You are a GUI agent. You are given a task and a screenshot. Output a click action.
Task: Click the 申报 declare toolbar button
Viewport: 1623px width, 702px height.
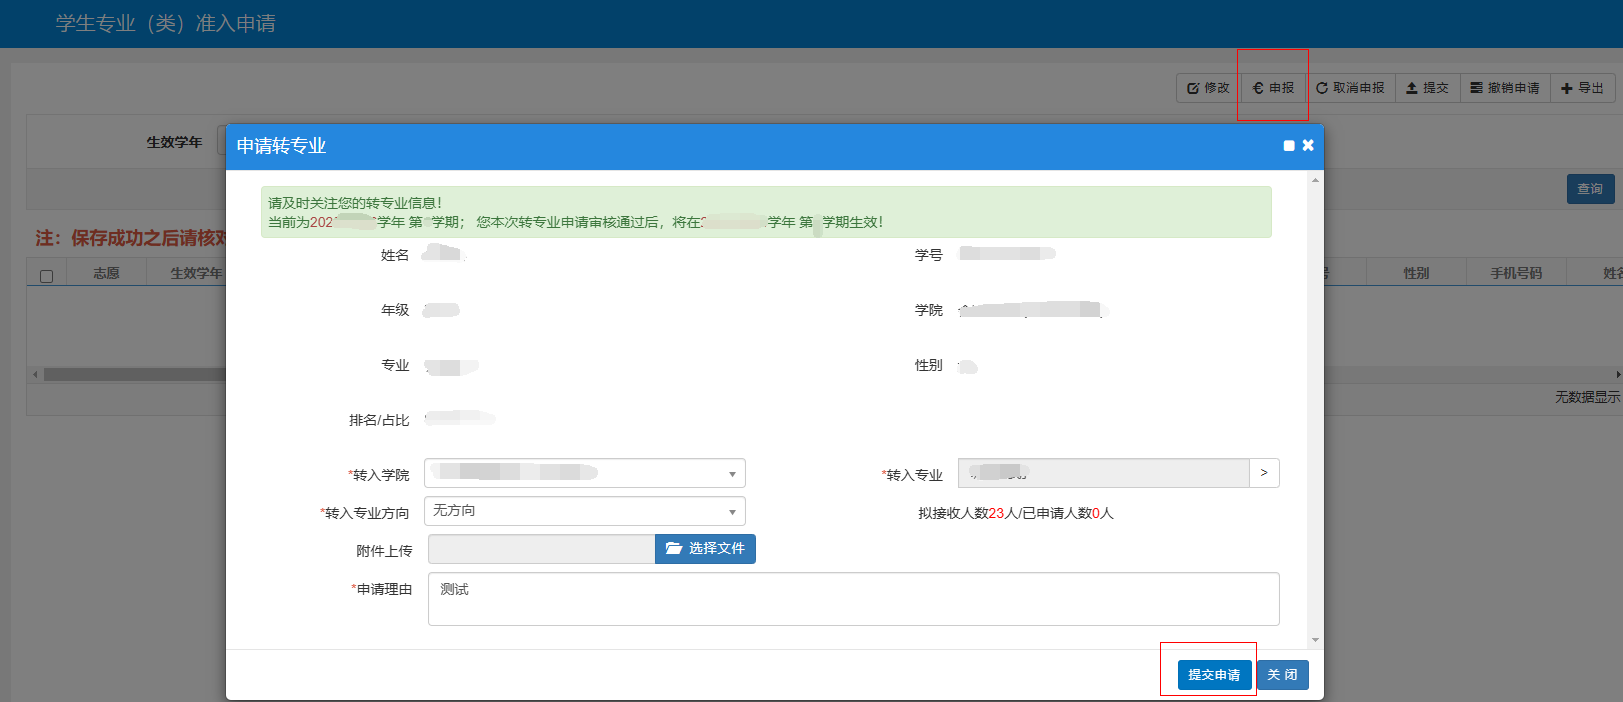[1273, 88]
